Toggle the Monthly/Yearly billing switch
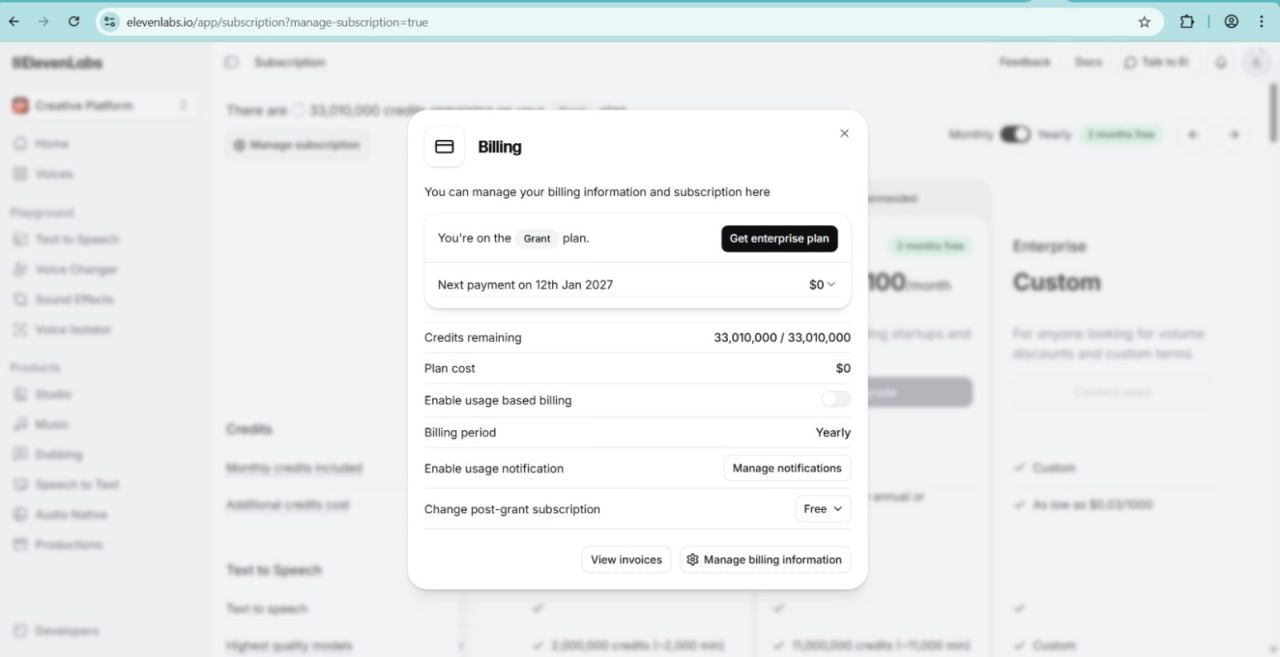The width and height of the screenshot is (1280, 657). click(1015, 134)
